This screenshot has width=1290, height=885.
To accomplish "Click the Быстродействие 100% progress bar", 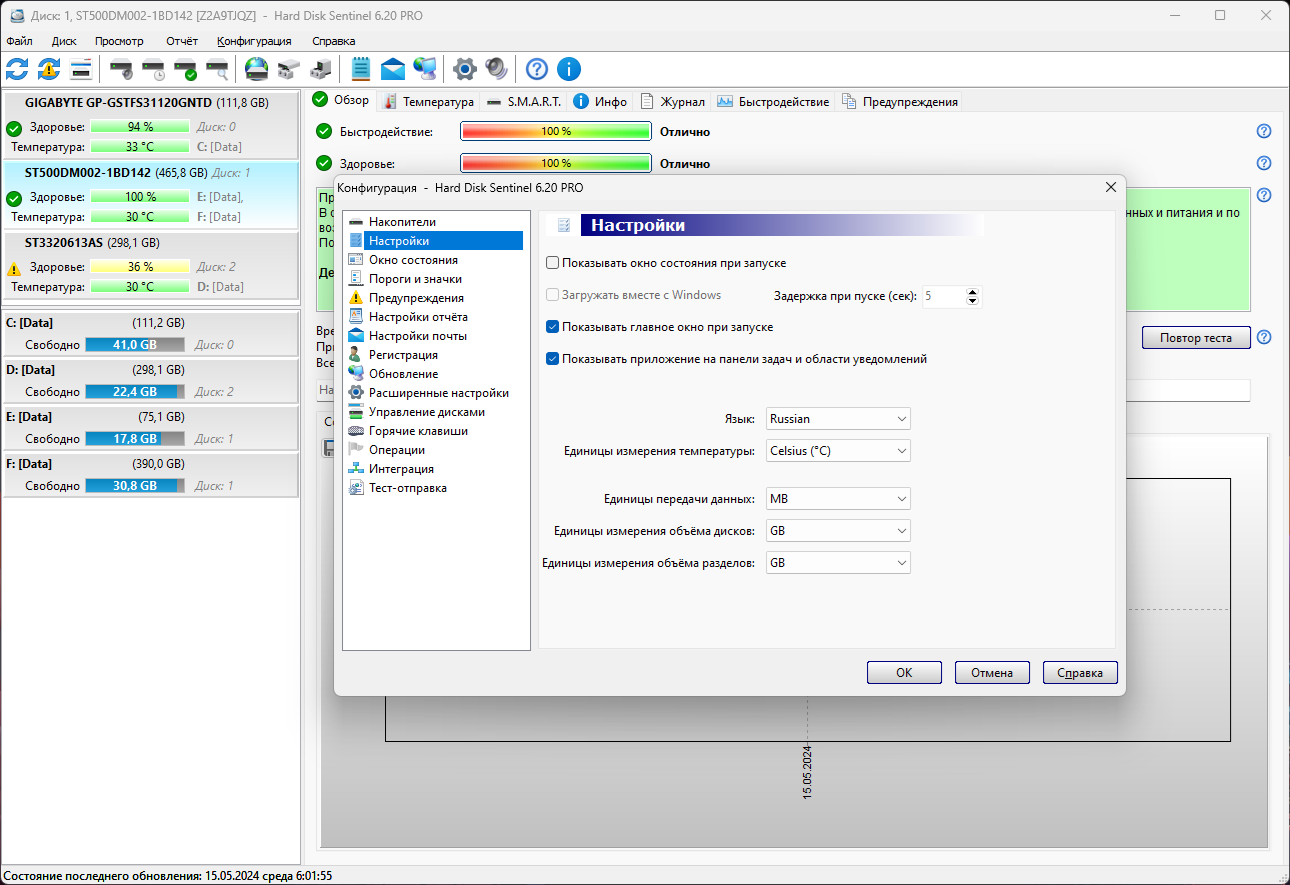I will (x=556, y=131).
